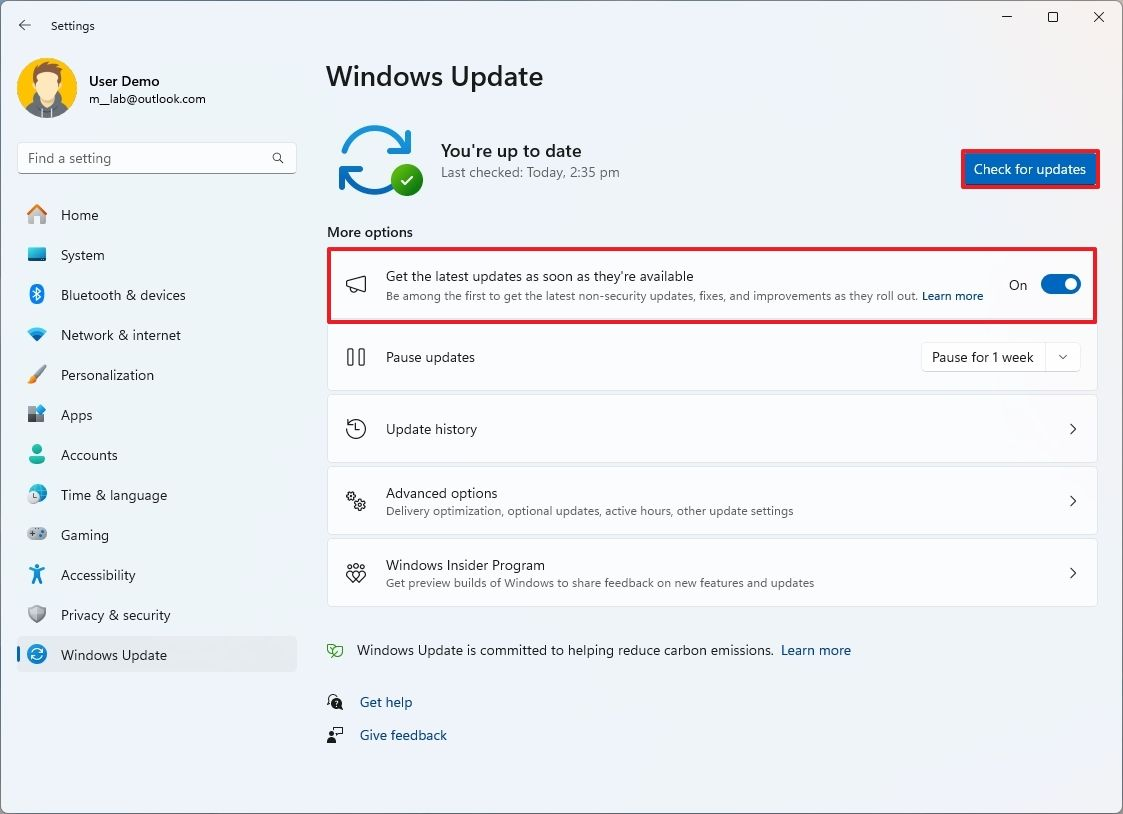Screen dimensions: 1123x814
Task: Click the Windows Insider Program hearts icon
Action: pyautogui.click(x=356, y=573)
